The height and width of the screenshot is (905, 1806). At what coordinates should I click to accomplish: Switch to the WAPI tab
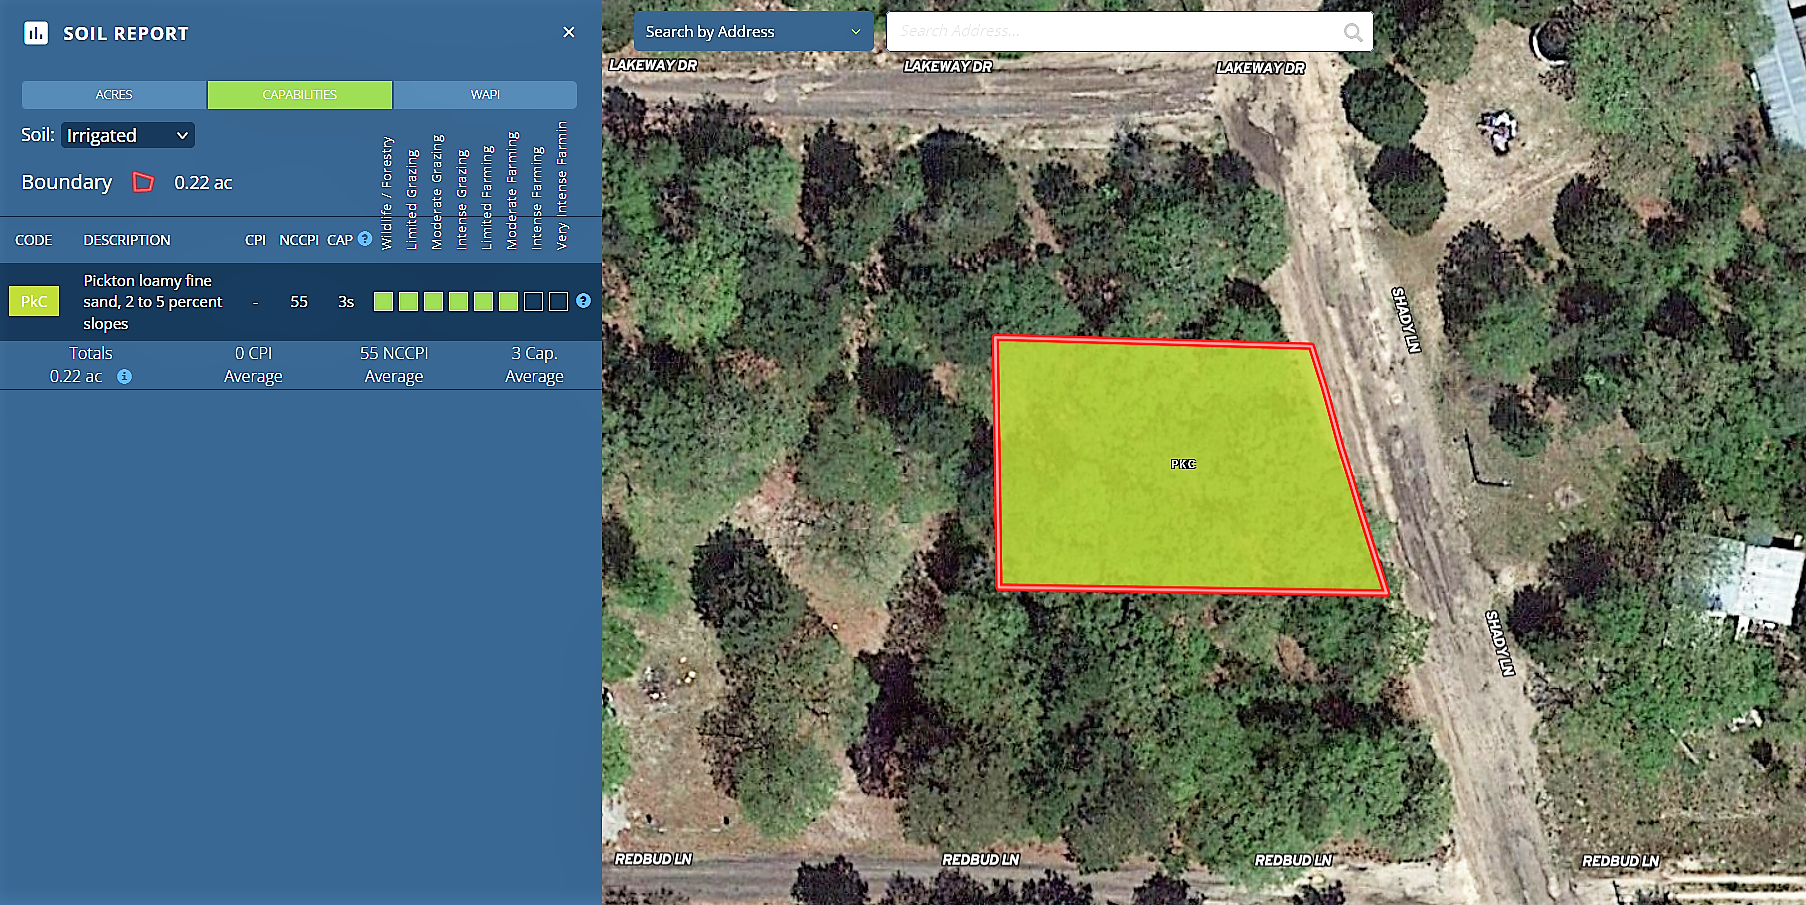[485, 95]
